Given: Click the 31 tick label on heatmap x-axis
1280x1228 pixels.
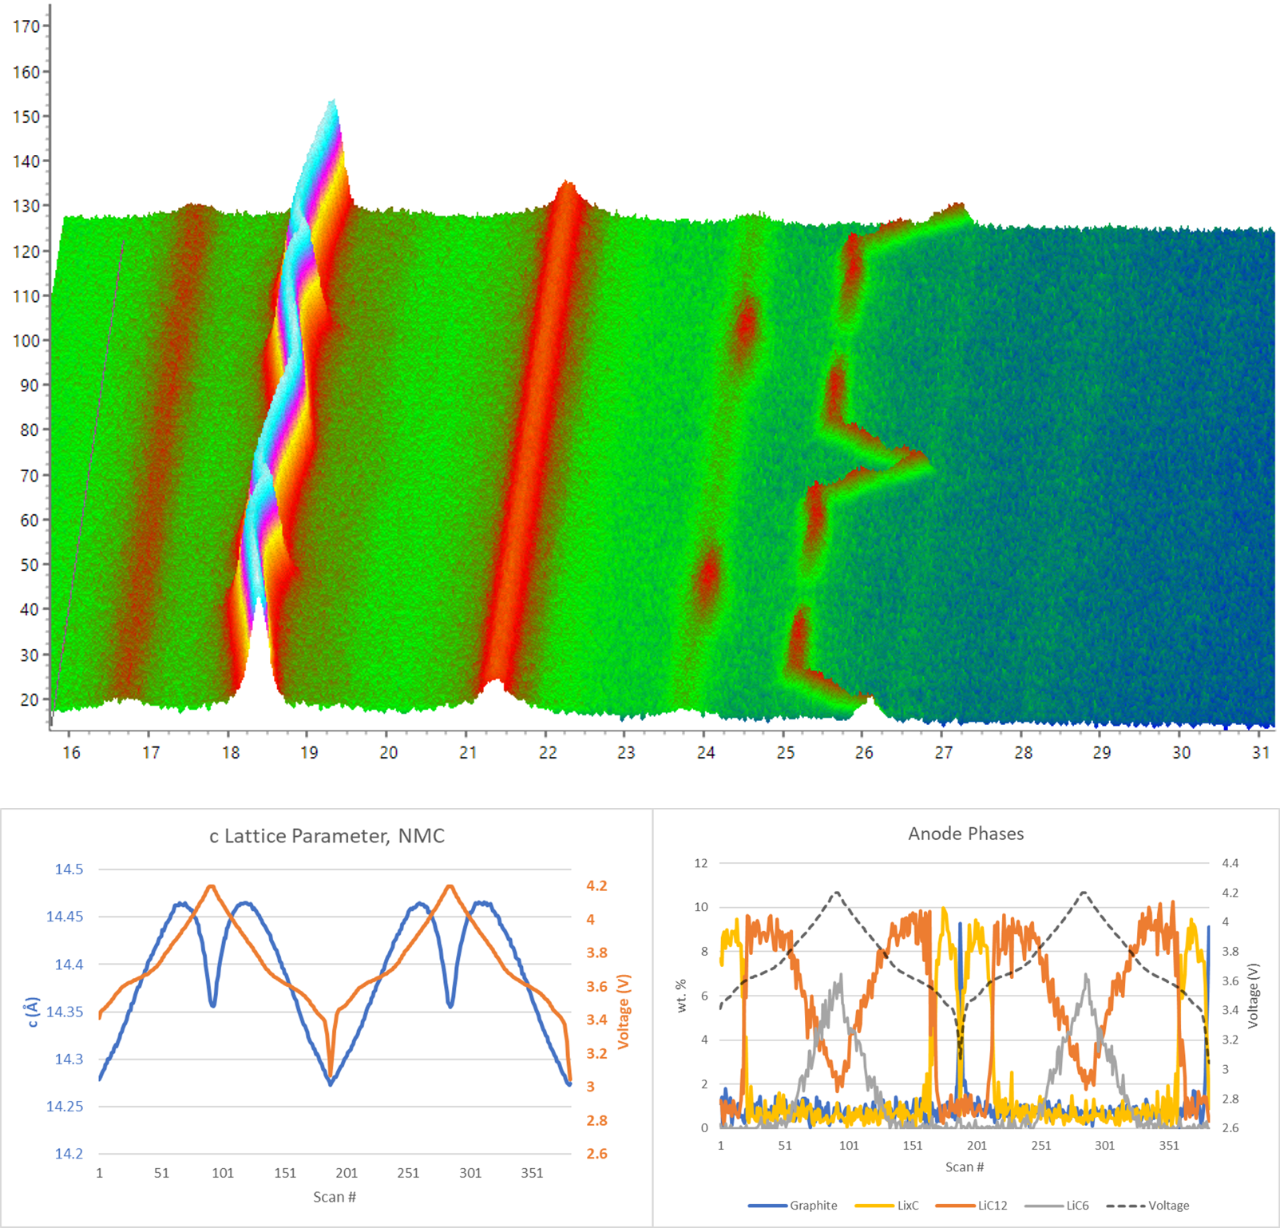Looking at the screenshot, I should coord(1261,752).
